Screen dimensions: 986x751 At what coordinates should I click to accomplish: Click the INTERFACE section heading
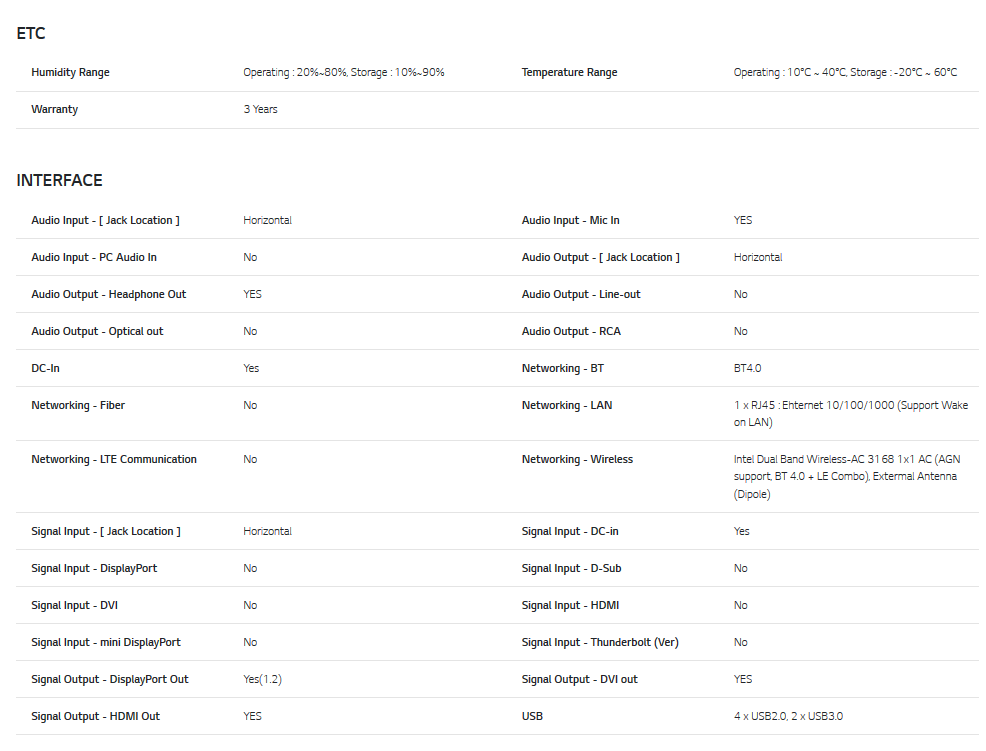[x=59, y=180]
